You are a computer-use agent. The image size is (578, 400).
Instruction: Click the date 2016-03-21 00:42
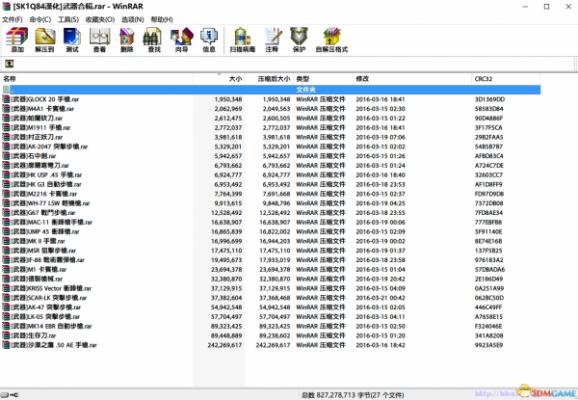[380, 298]
